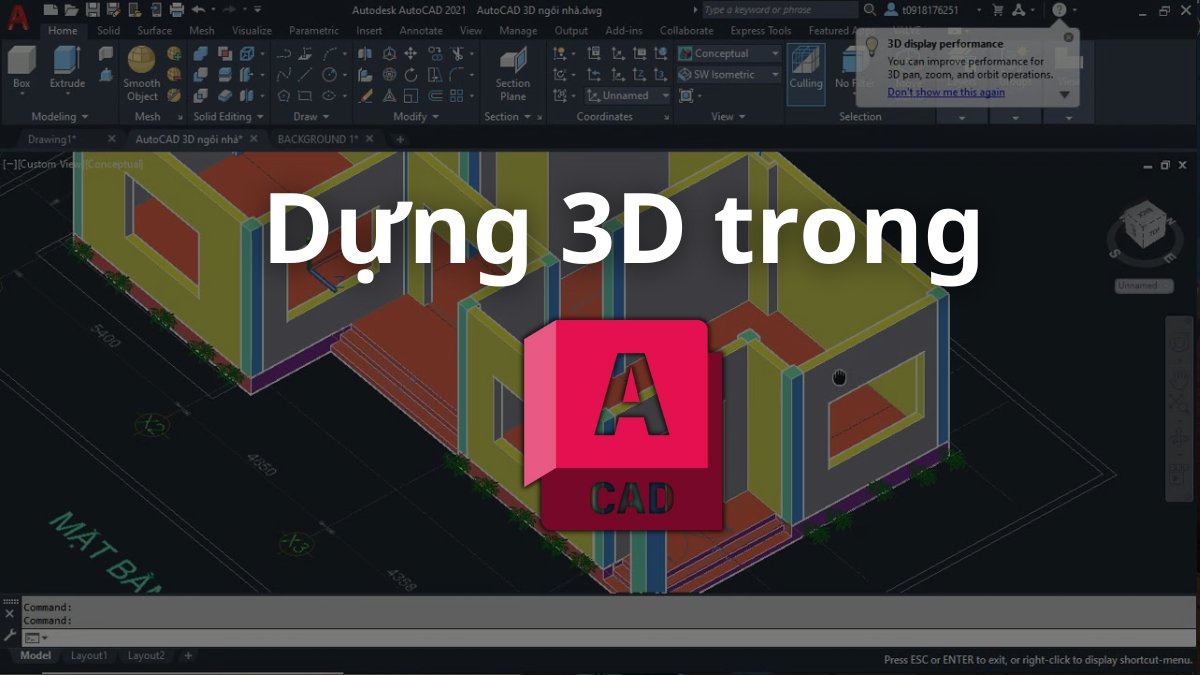Screen dimensions: 1200x675
Task: Select the Extrude tool
Action: pyautogui.click(x=65, y=62)
